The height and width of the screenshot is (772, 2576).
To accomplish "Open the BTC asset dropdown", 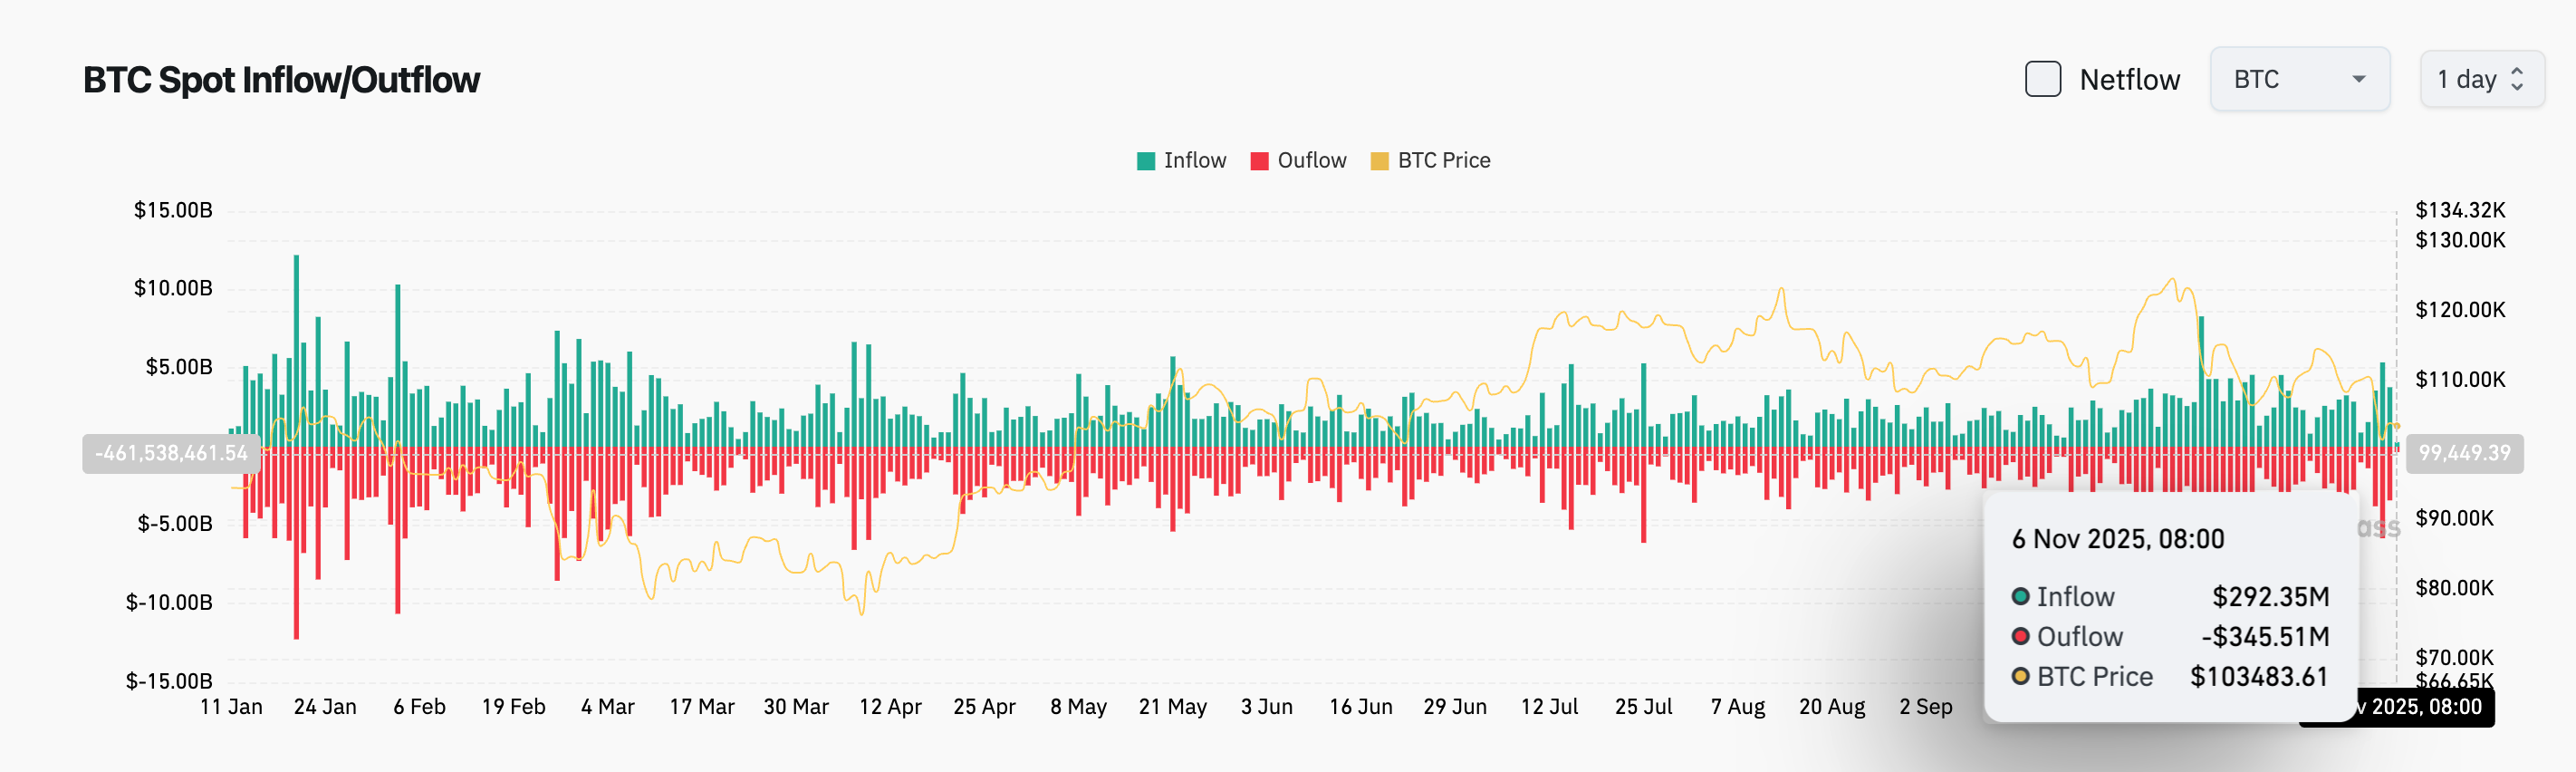I will tap(2298, 79).
